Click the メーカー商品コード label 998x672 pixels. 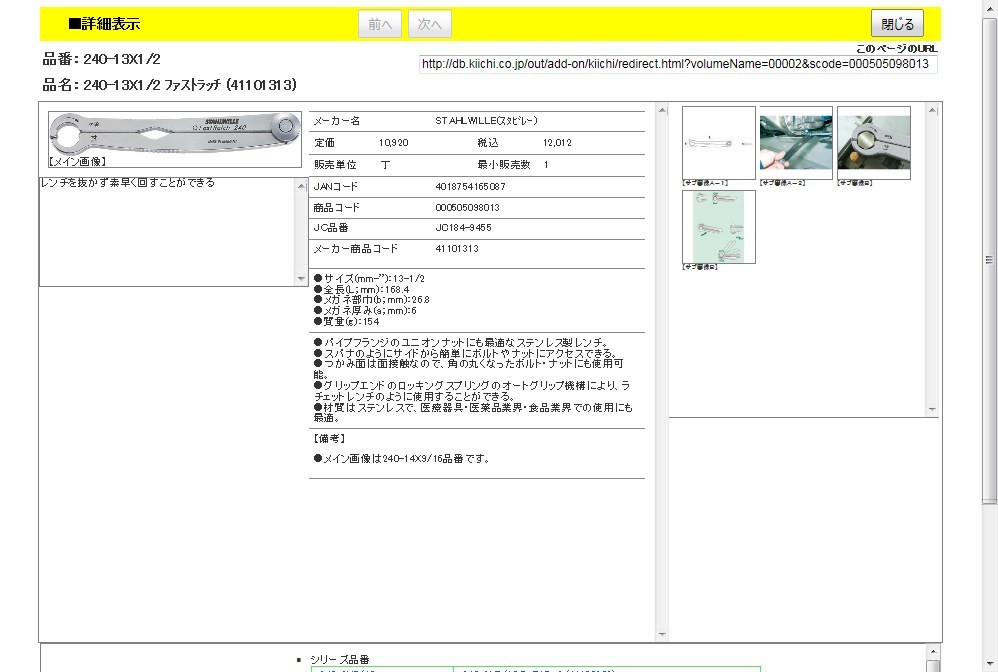click(x=356, y=249)
